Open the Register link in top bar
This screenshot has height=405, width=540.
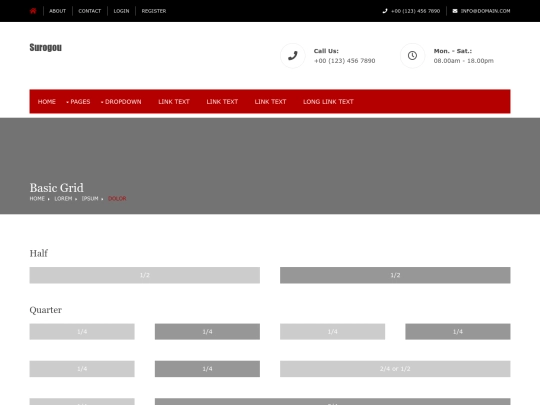point(154,11)
